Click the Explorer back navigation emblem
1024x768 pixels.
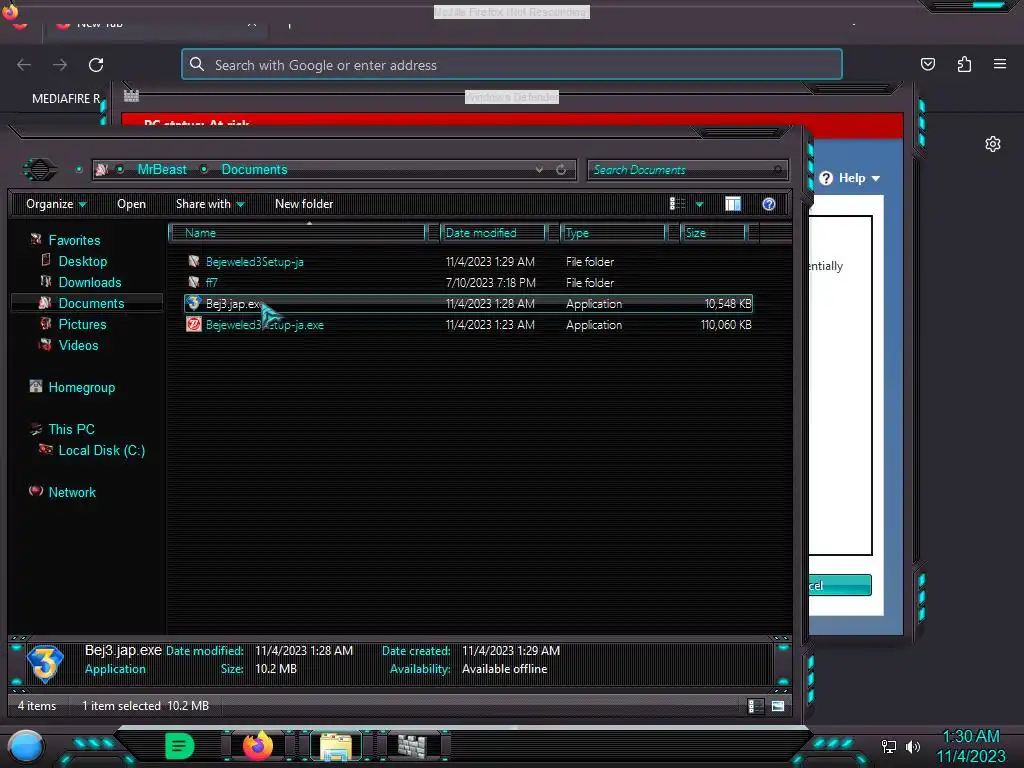(40, 170)
